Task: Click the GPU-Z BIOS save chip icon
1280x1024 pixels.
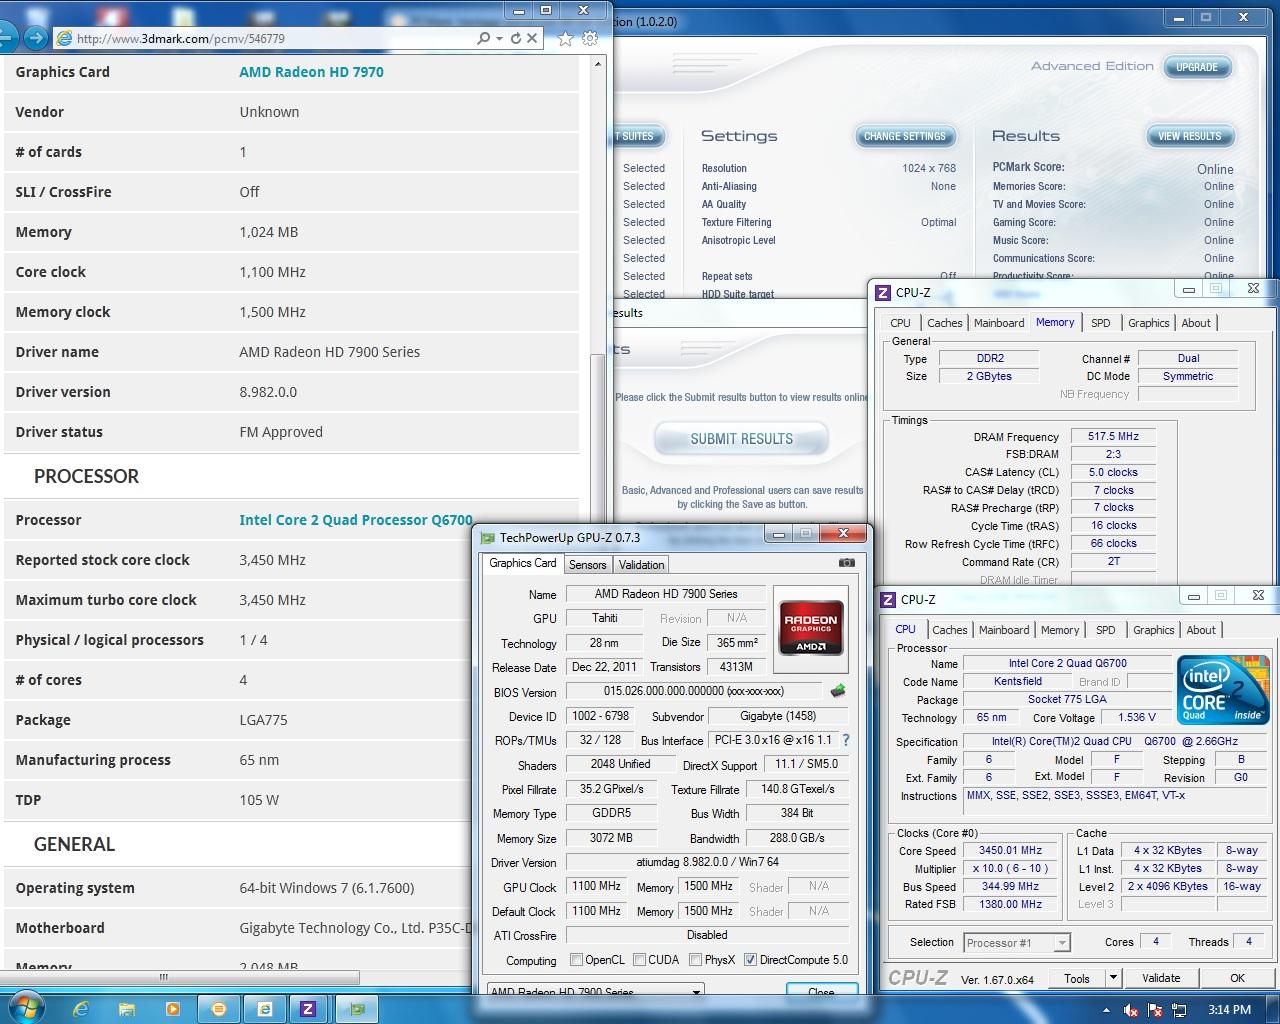Action: 838,691
